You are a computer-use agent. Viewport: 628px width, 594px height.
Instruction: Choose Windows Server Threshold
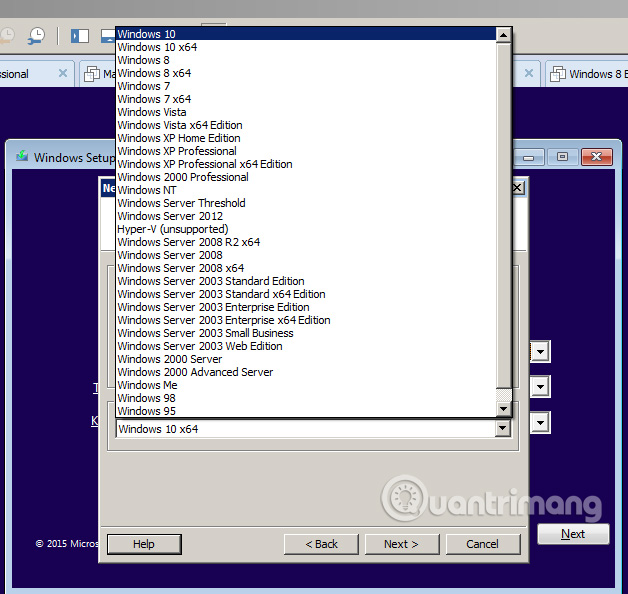coord(306,203)
